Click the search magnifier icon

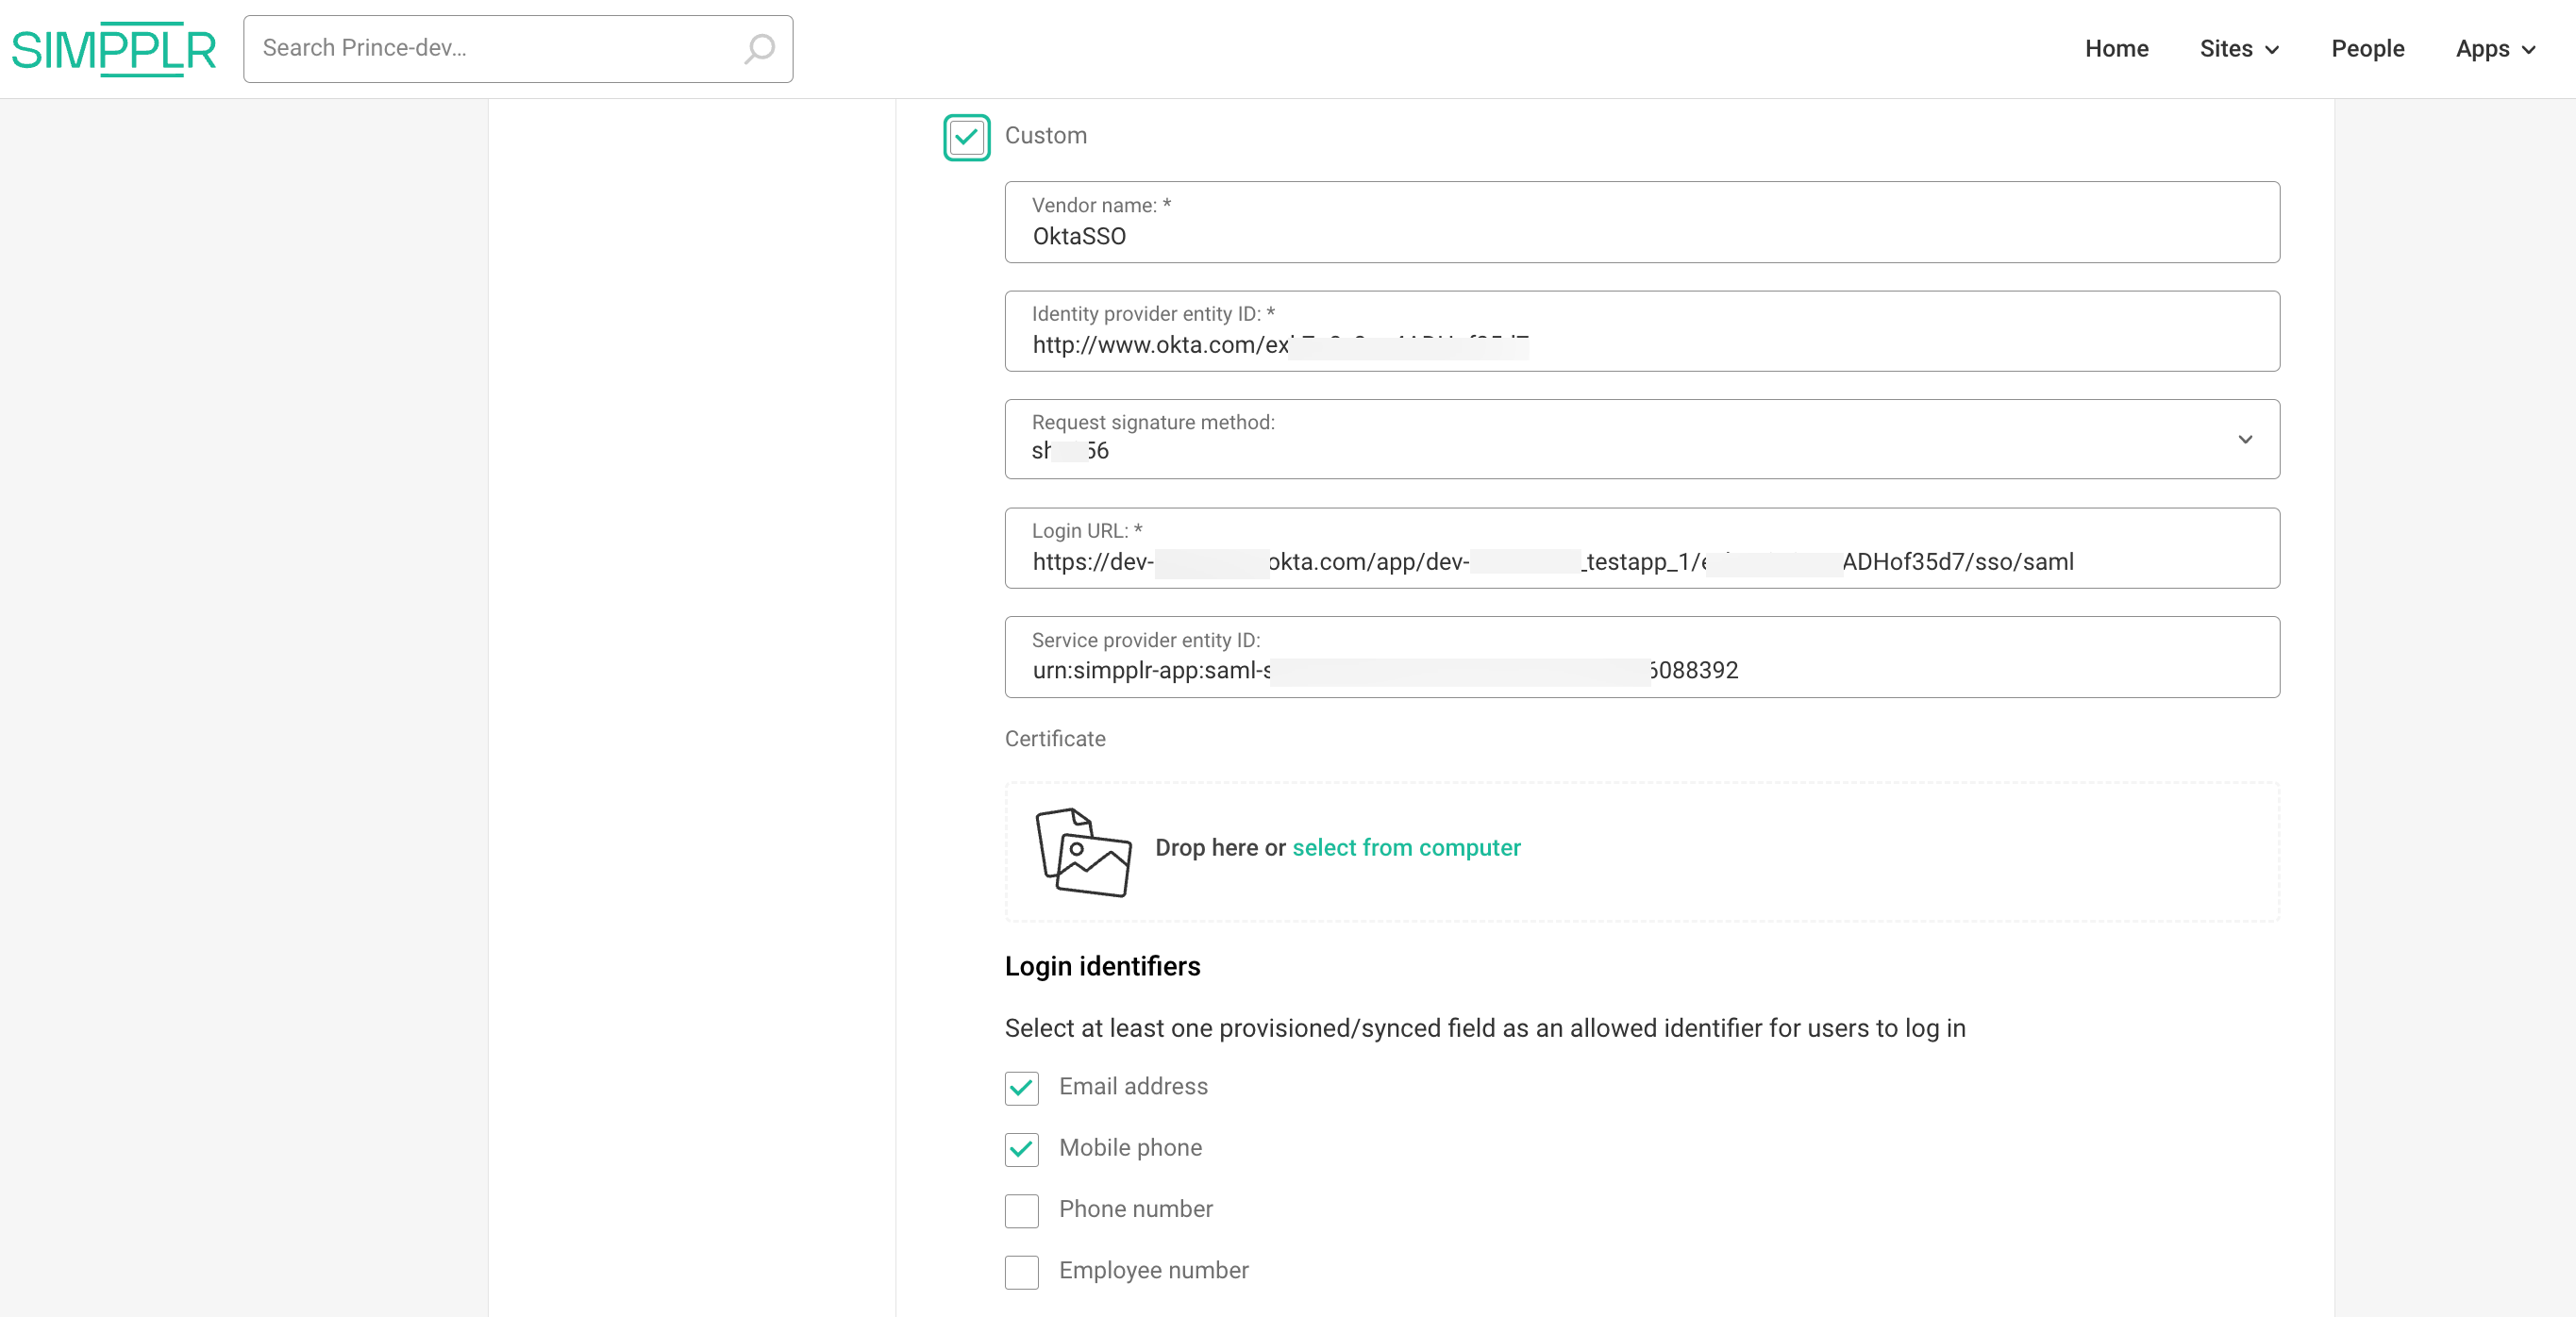(x=761, y=49)
